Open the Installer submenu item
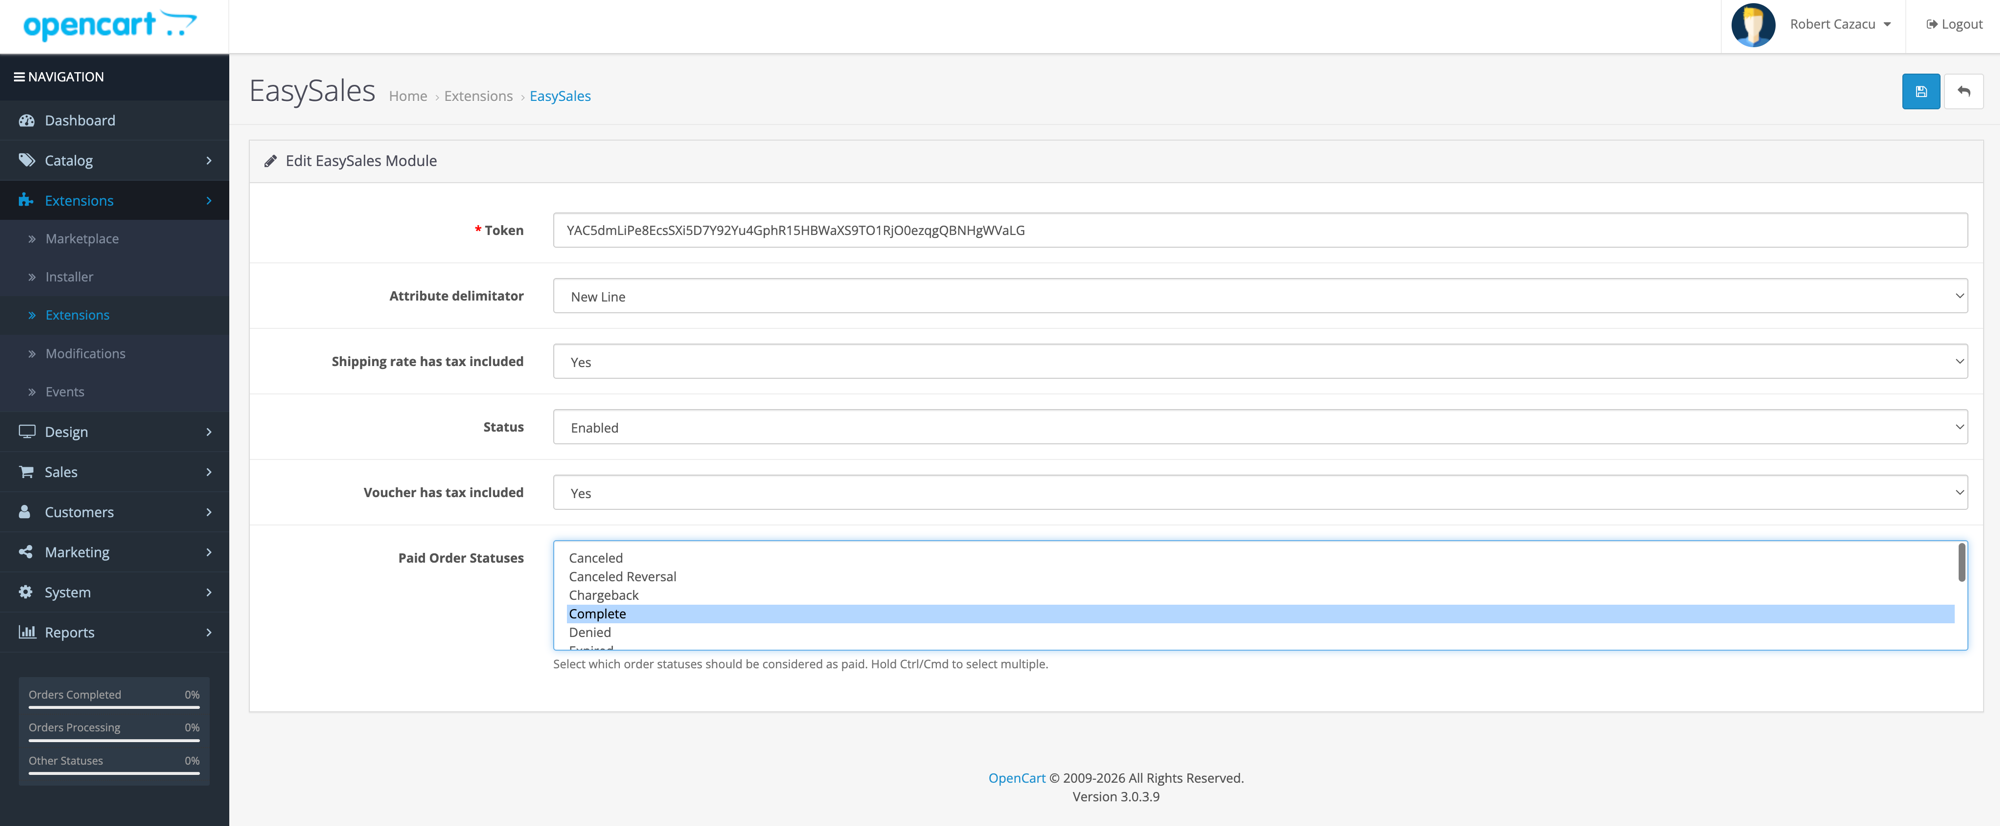 coord(114,276)
